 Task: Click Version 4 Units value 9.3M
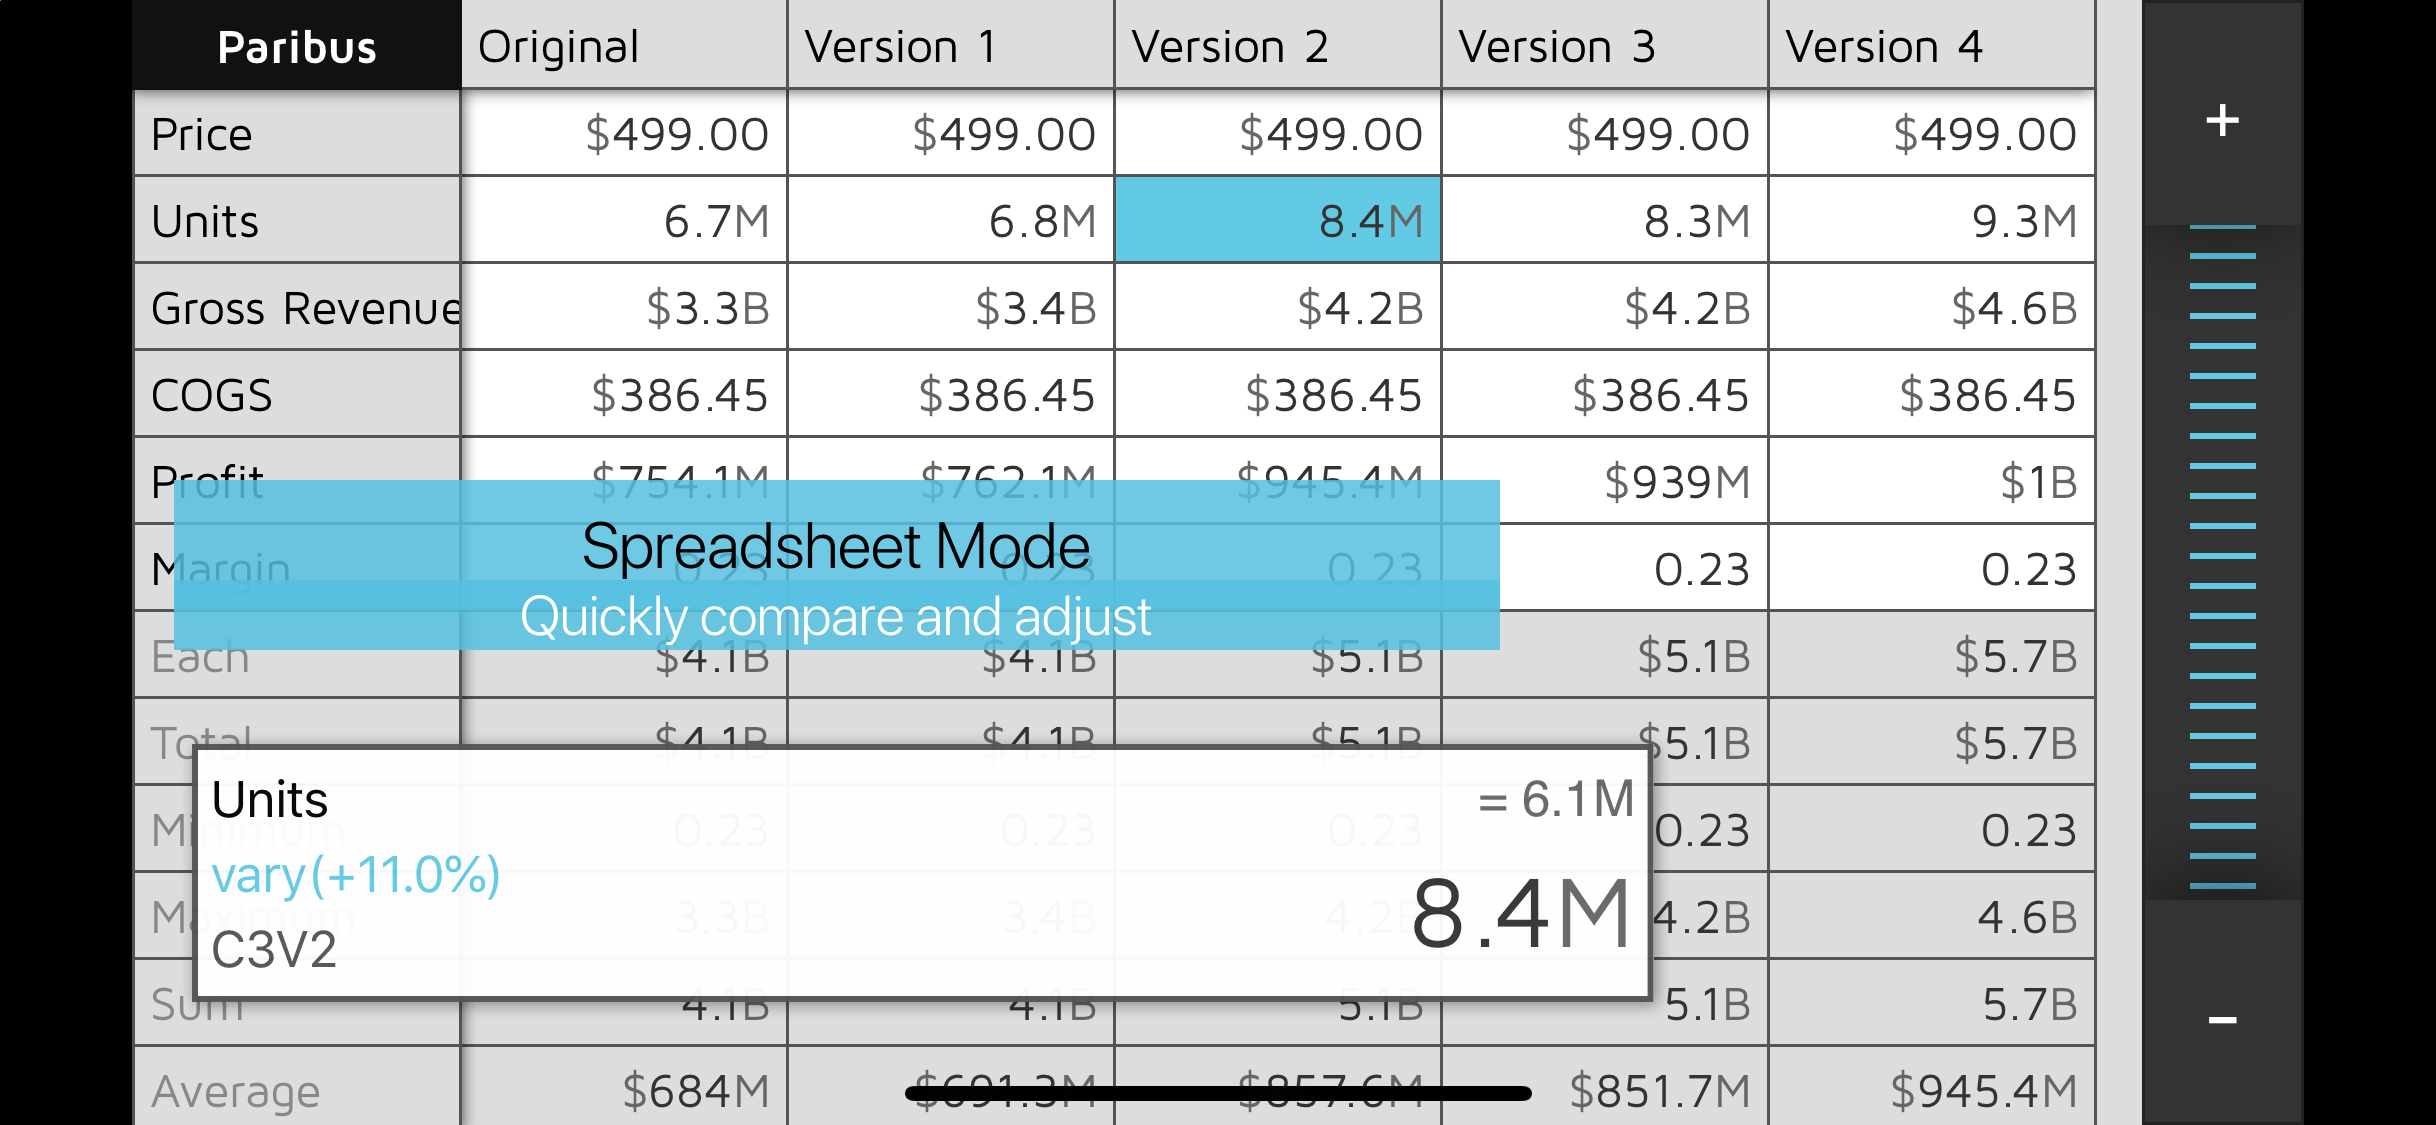[x=1931, y=221]
